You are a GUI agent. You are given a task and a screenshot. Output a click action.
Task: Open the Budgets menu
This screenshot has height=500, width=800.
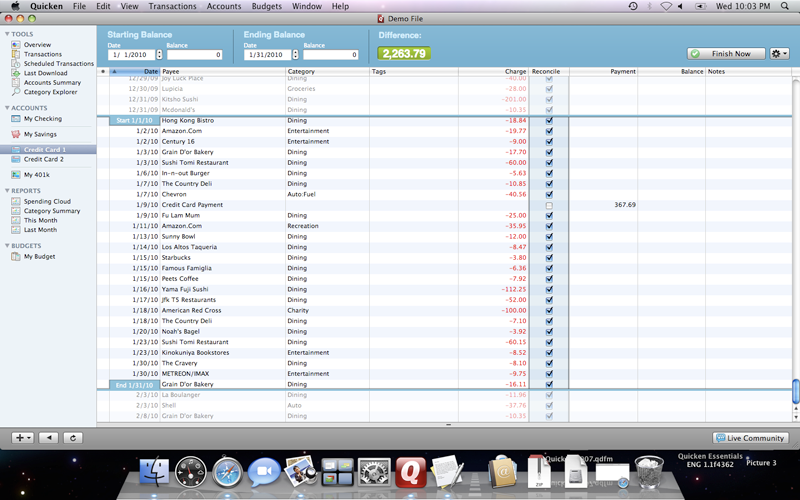tap(267, 6)
